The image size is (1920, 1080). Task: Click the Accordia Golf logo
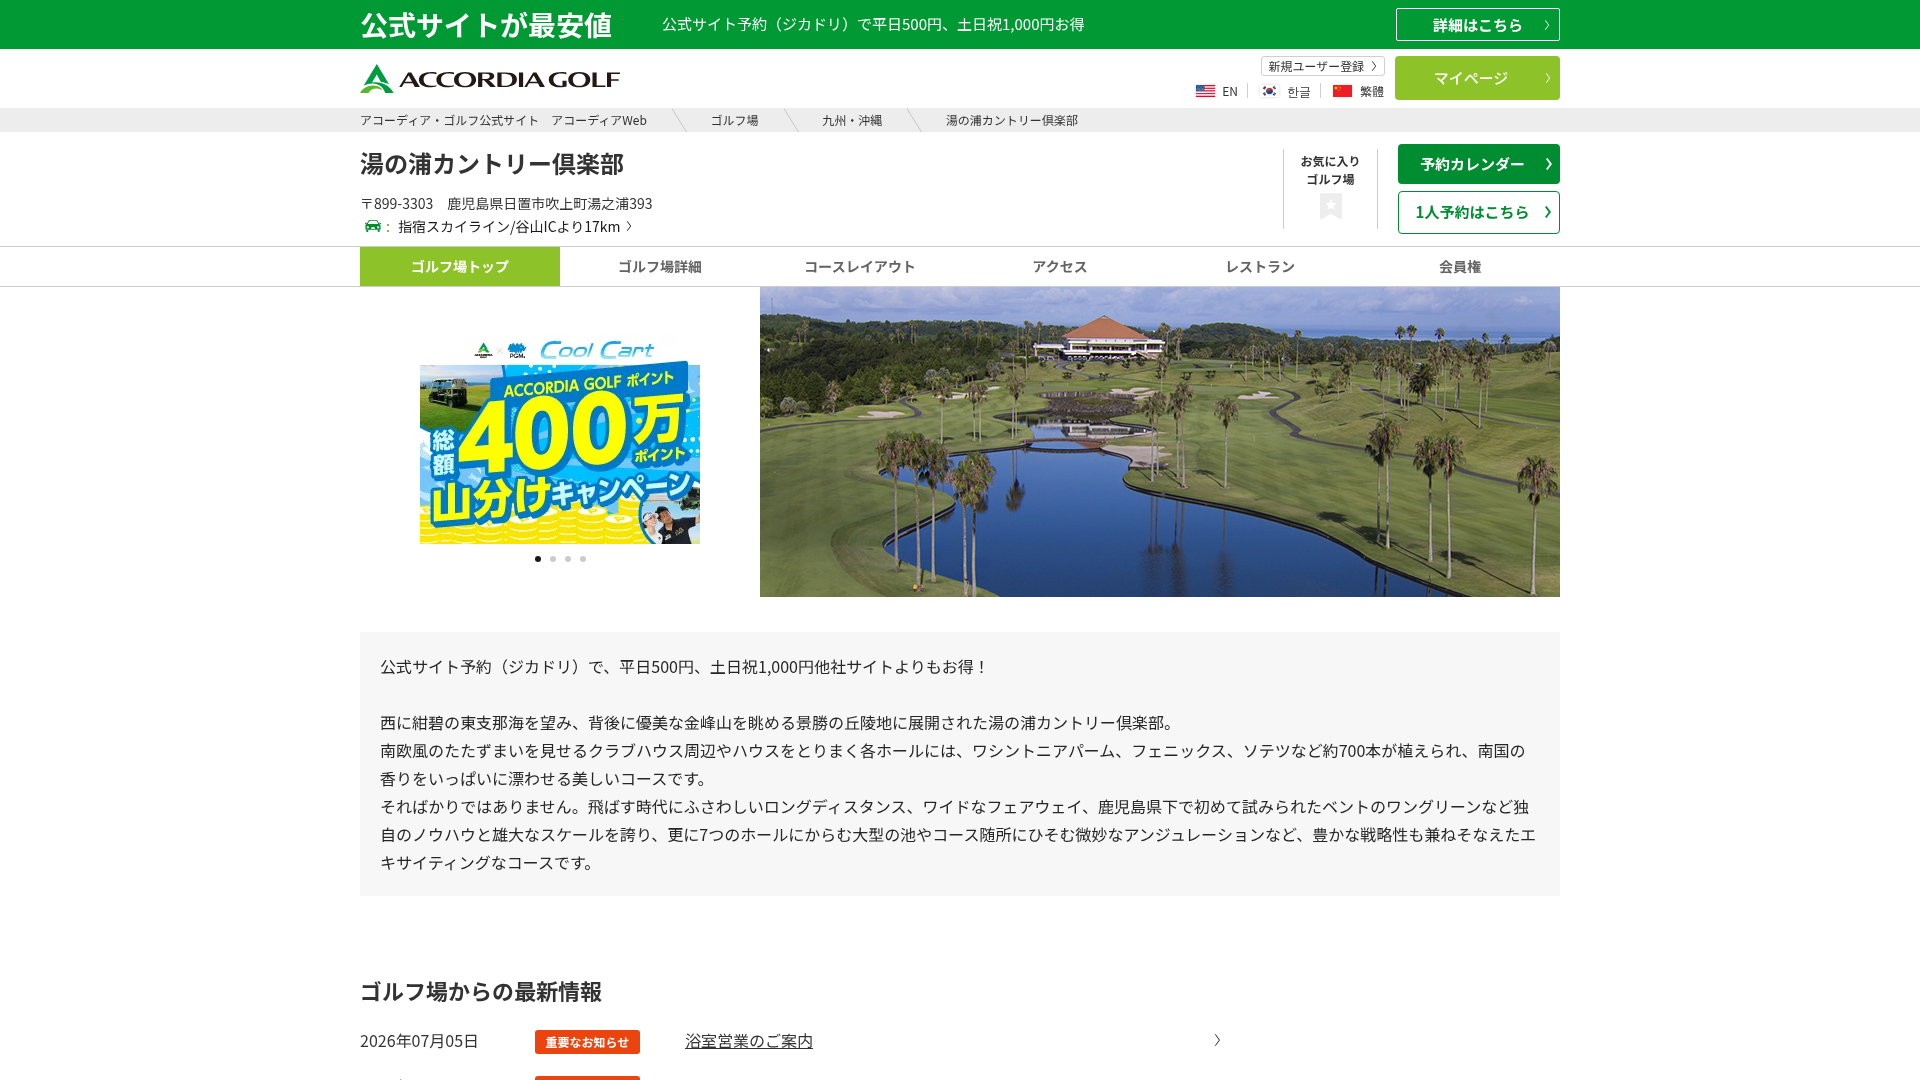490,79
